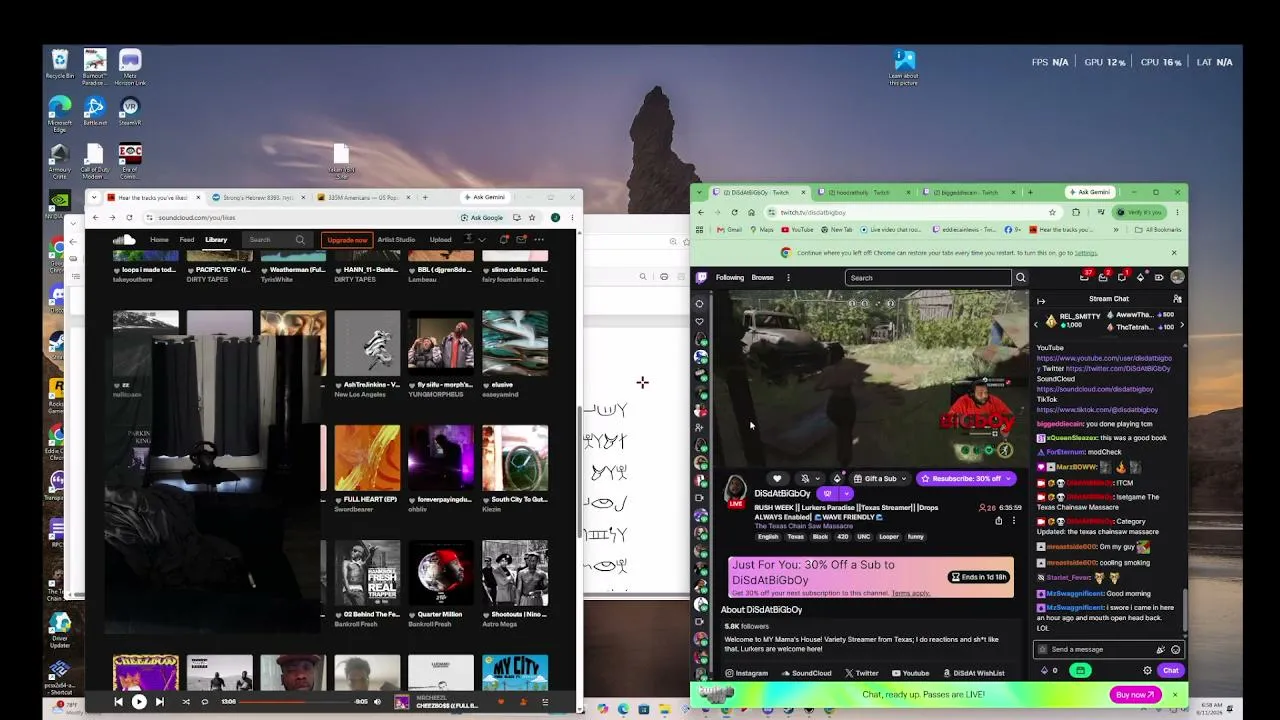
Task: Play the SoundCloud track
Action: (x=139, y=702)
